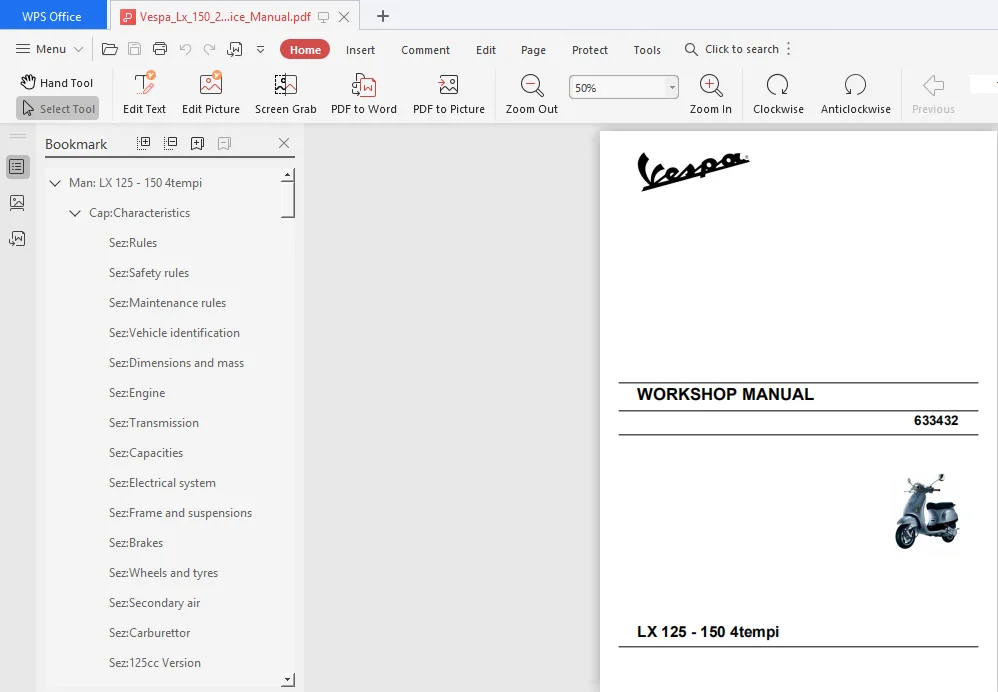
Task: Open the 'Sez:Electrical system' bookmark
Action: pyautogui.click(x=162, y=483)
